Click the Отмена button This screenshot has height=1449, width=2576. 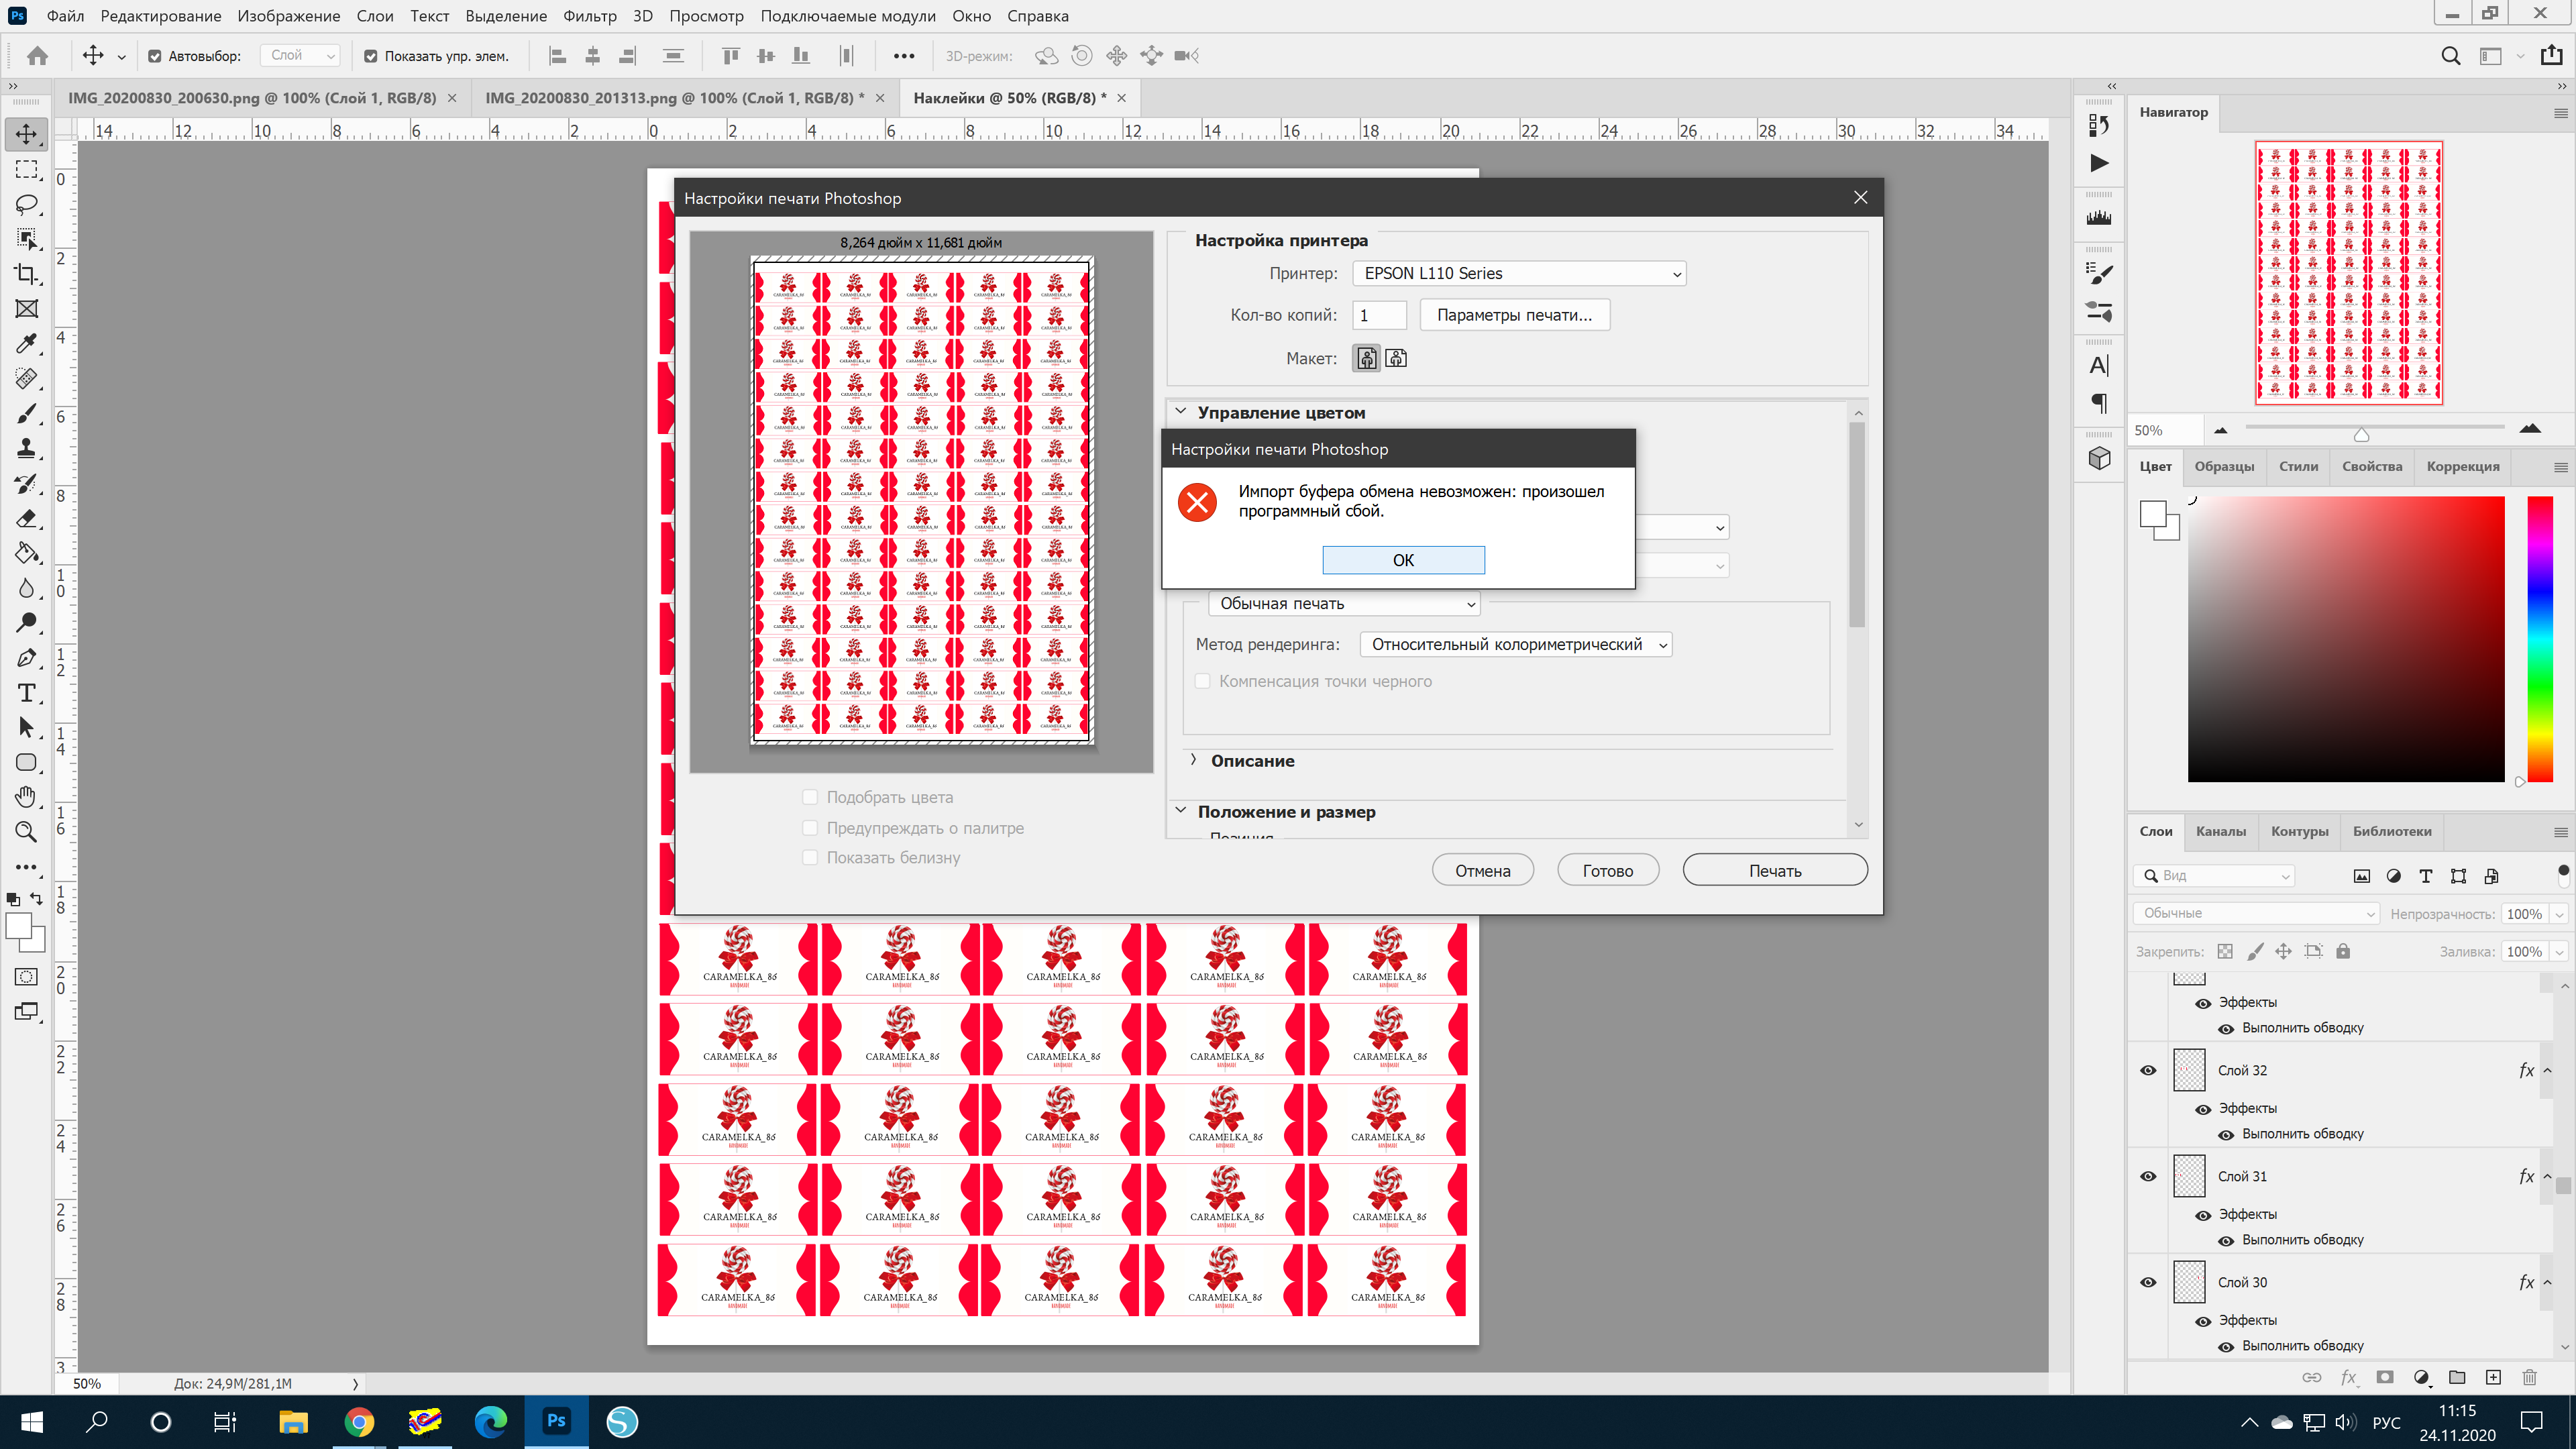(1482, 870)
